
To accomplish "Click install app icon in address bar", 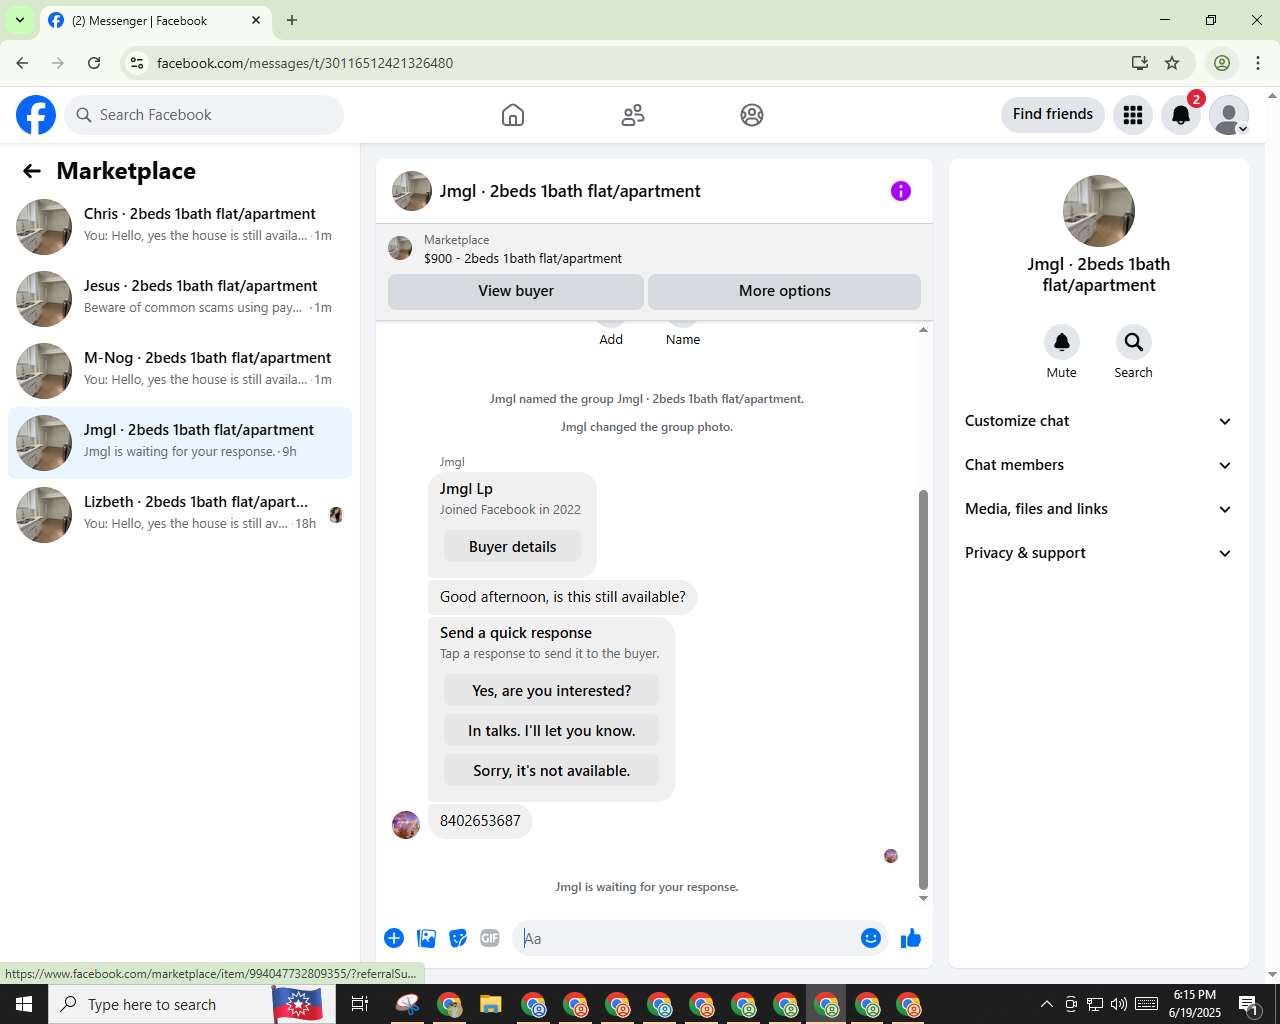I will [1140, 63].
